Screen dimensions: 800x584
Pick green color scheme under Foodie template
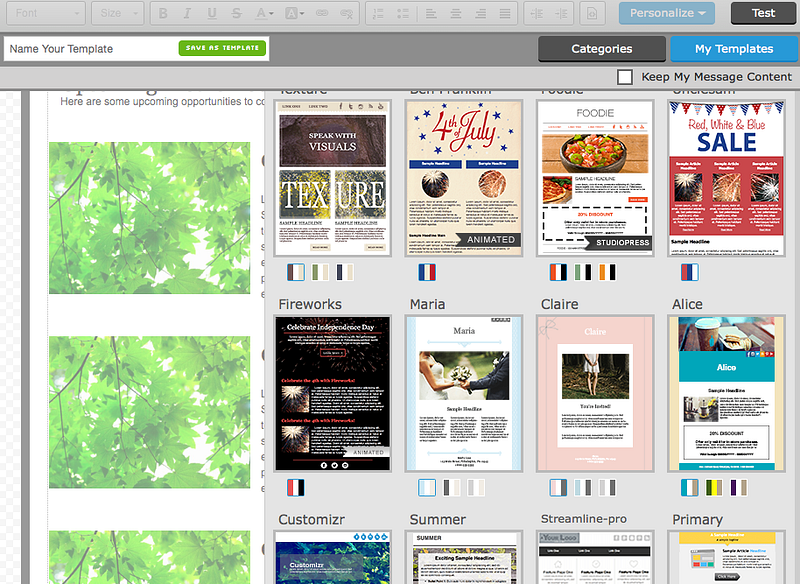[x=583, y=272]
